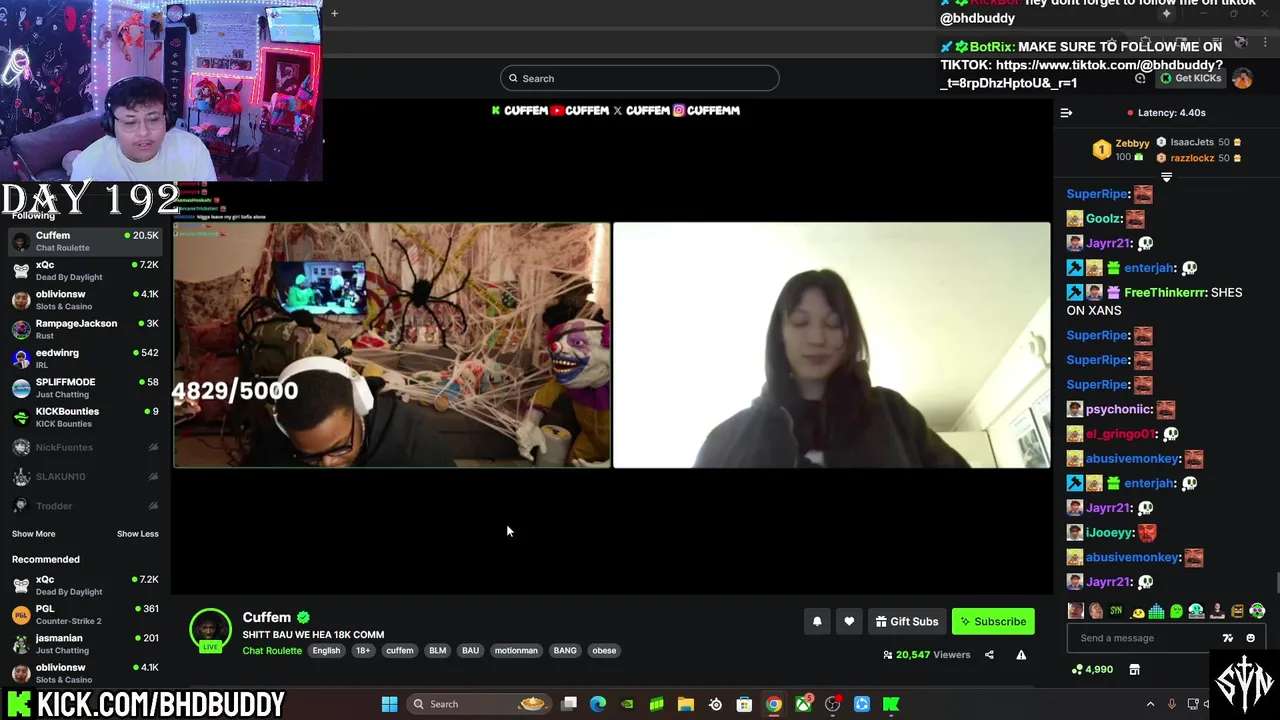1280x720 pixels.
Task: Open SPLIFFMODE channel in sidebar
Action: (x=85, y=388)
